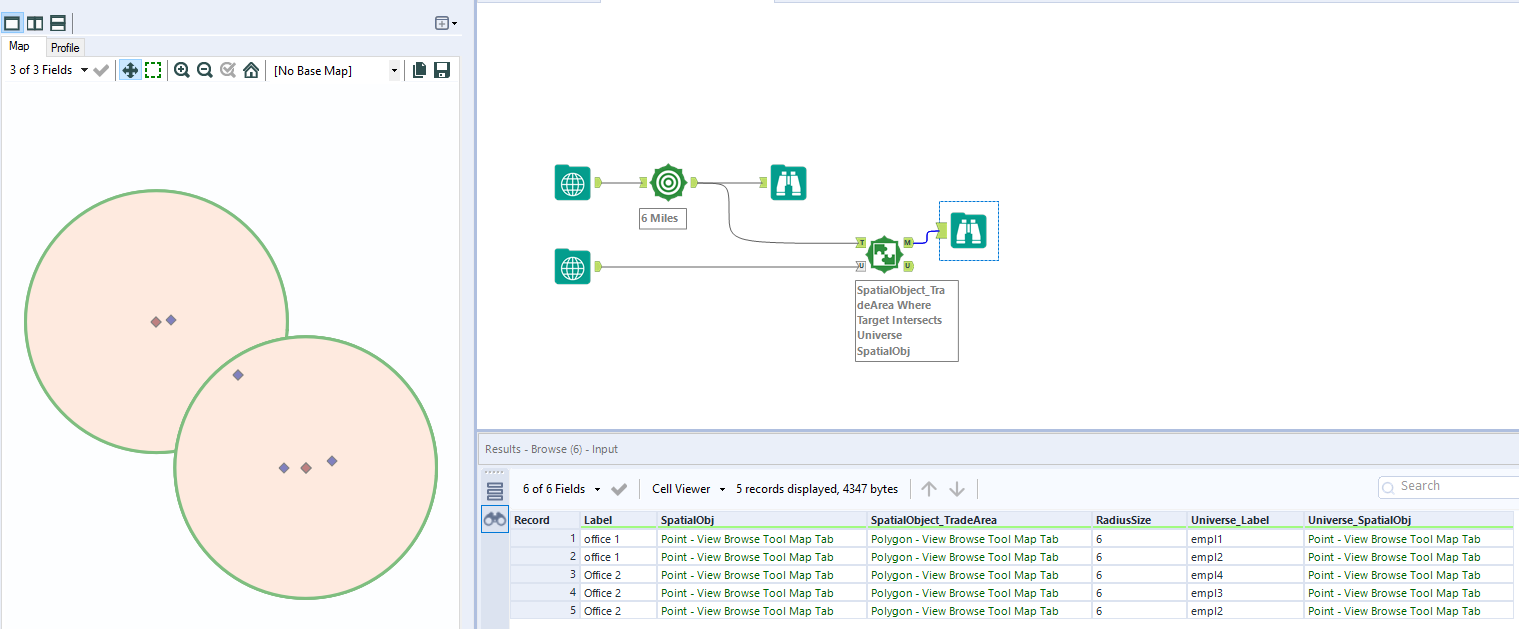Toggle the Pan tool in the map toolbar
The image size is (1519, 629).
click(x=130, y=70)
